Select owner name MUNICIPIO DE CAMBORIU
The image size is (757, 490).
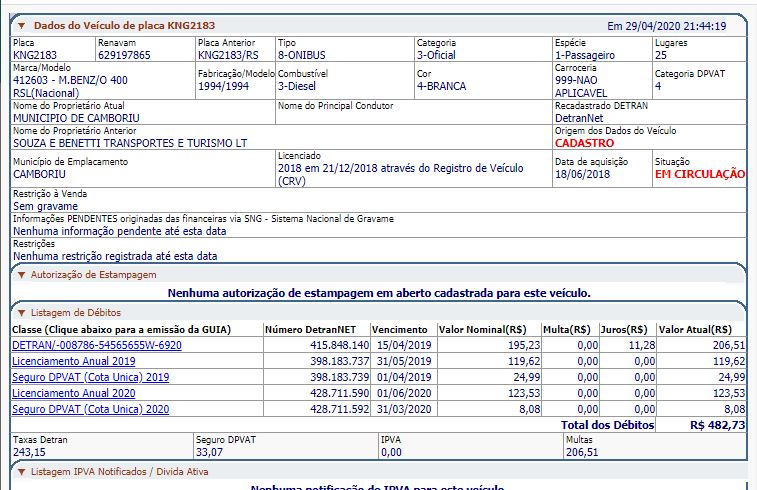76,118
